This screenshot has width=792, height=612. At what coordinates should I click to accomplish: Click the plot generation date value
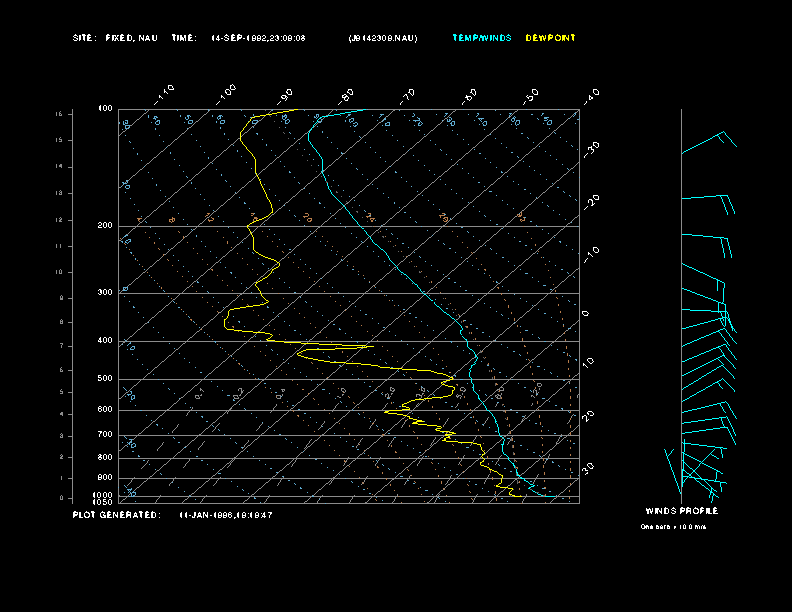coord(226,515)
